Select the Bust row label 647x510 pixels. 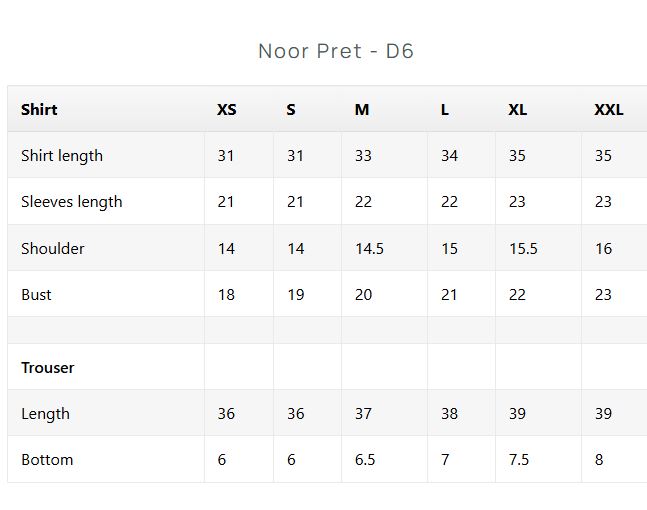pyautogui.click(x=36, y=295)
